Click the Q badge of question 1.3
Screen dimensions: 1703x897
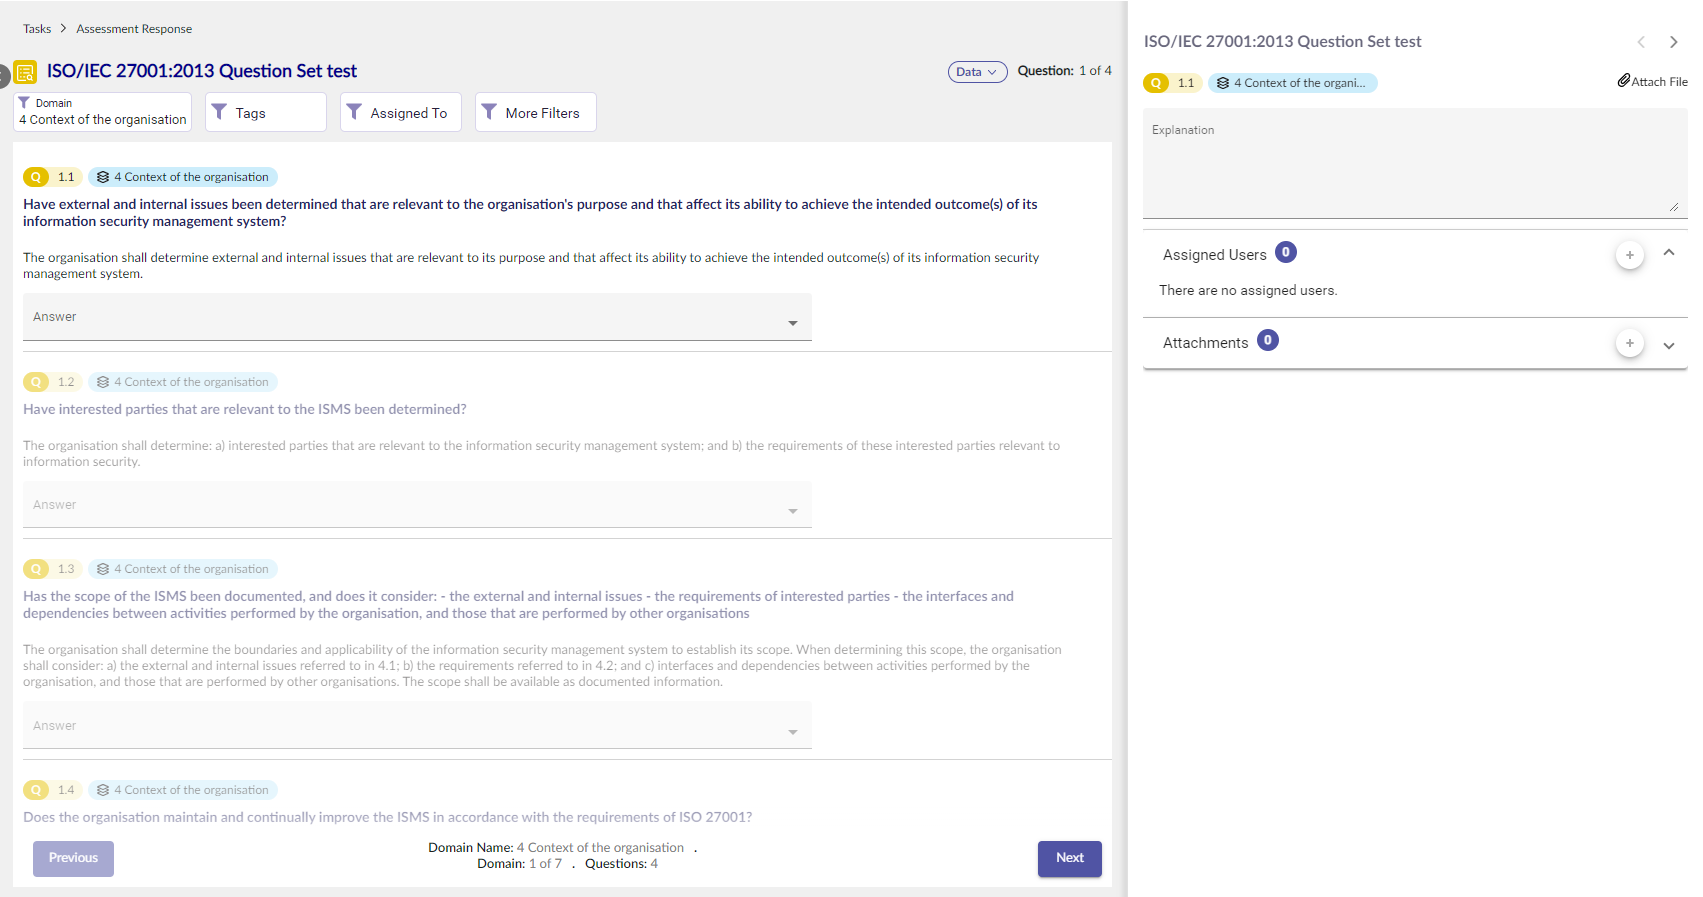[36, 569]
